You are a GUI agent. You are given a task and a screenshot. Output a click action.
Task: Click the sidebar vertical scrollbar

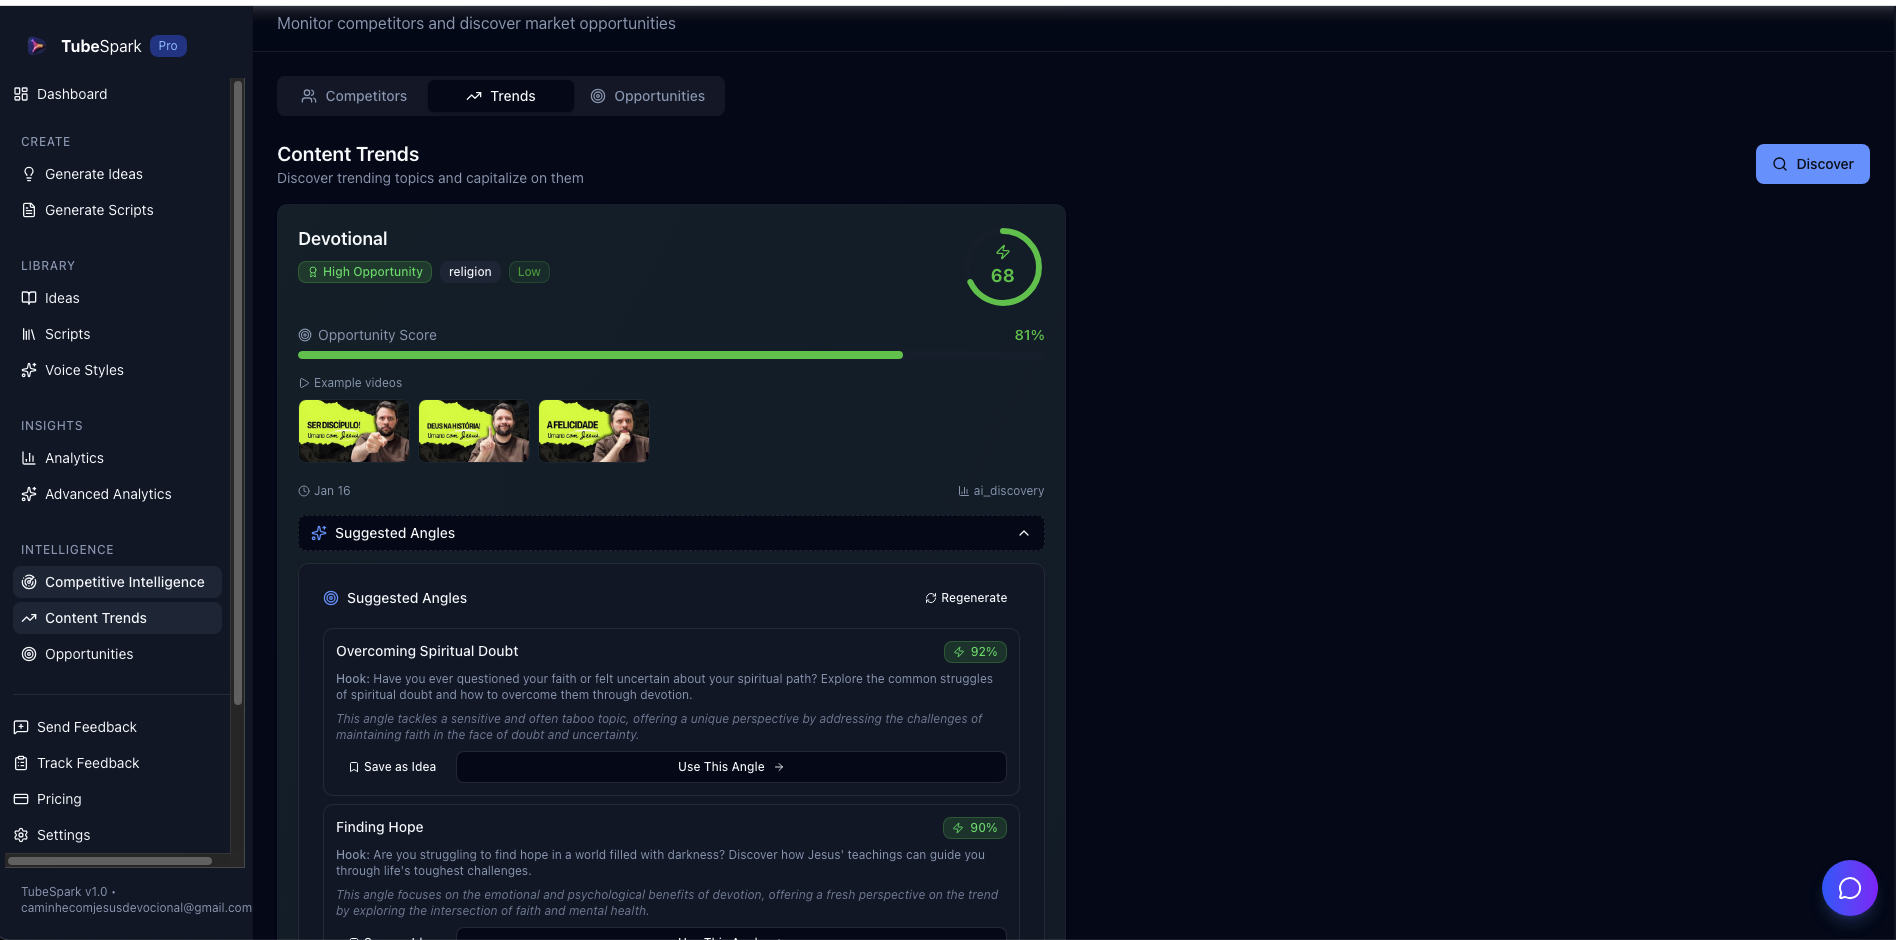coord(238,392)
